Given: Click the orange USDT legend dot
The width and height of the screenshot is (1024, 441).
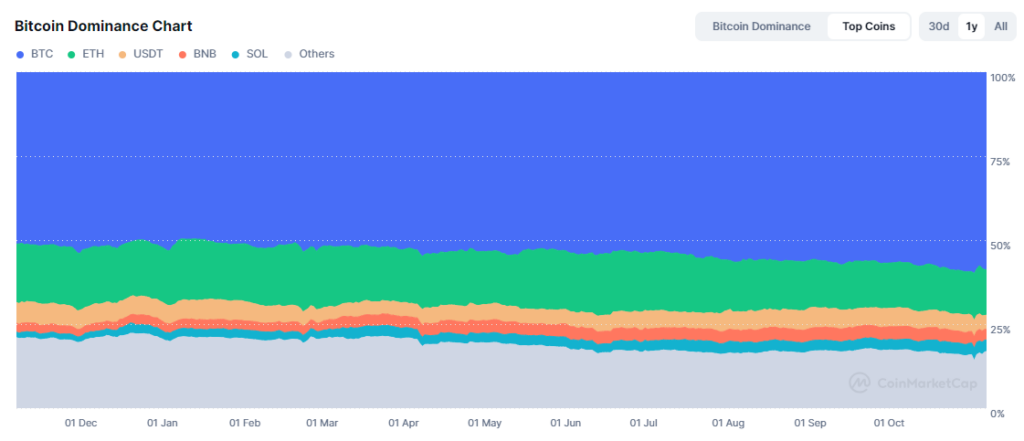Looking at the screenshot, I should click(123, 55).
